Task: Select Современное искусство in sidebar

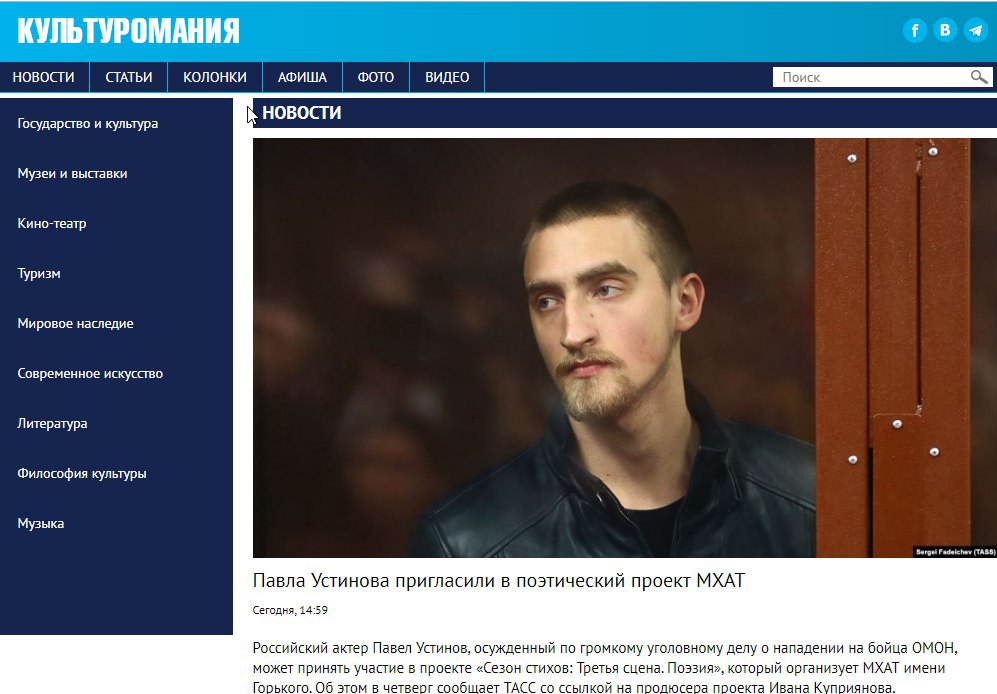Action: [90, 373]
